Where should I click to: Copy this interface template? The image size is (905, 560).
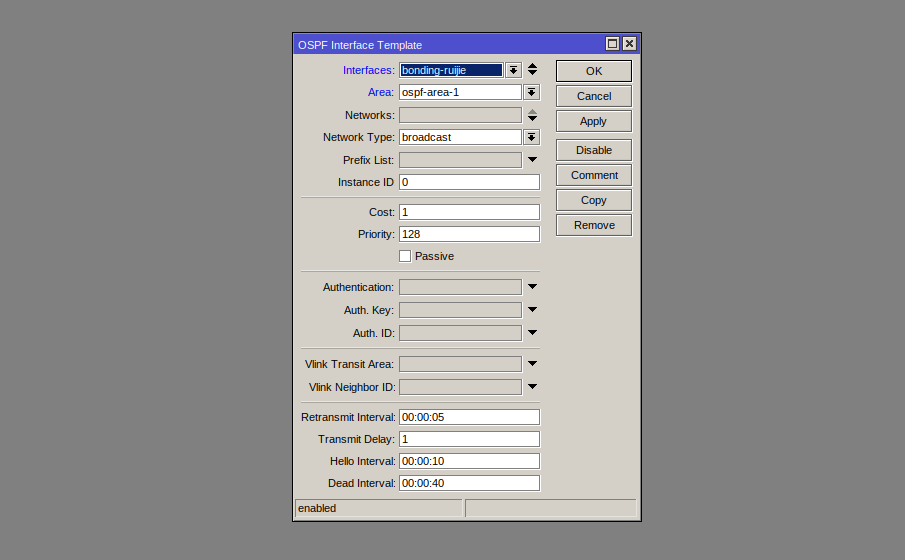594,200
